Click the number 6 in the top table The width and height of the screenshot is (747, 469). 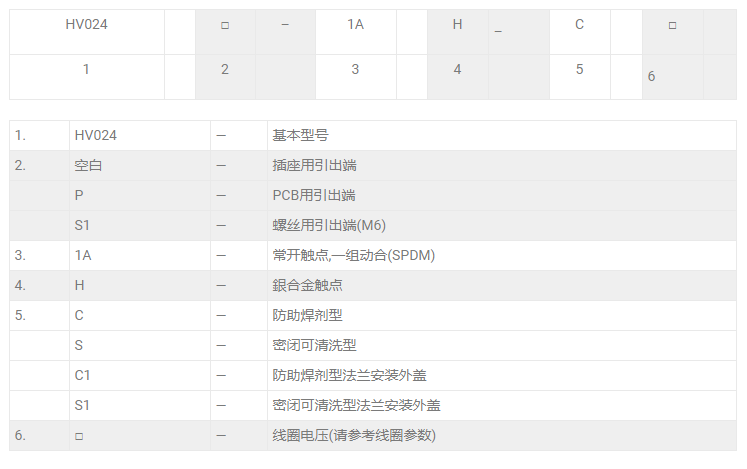pos(651,76)
